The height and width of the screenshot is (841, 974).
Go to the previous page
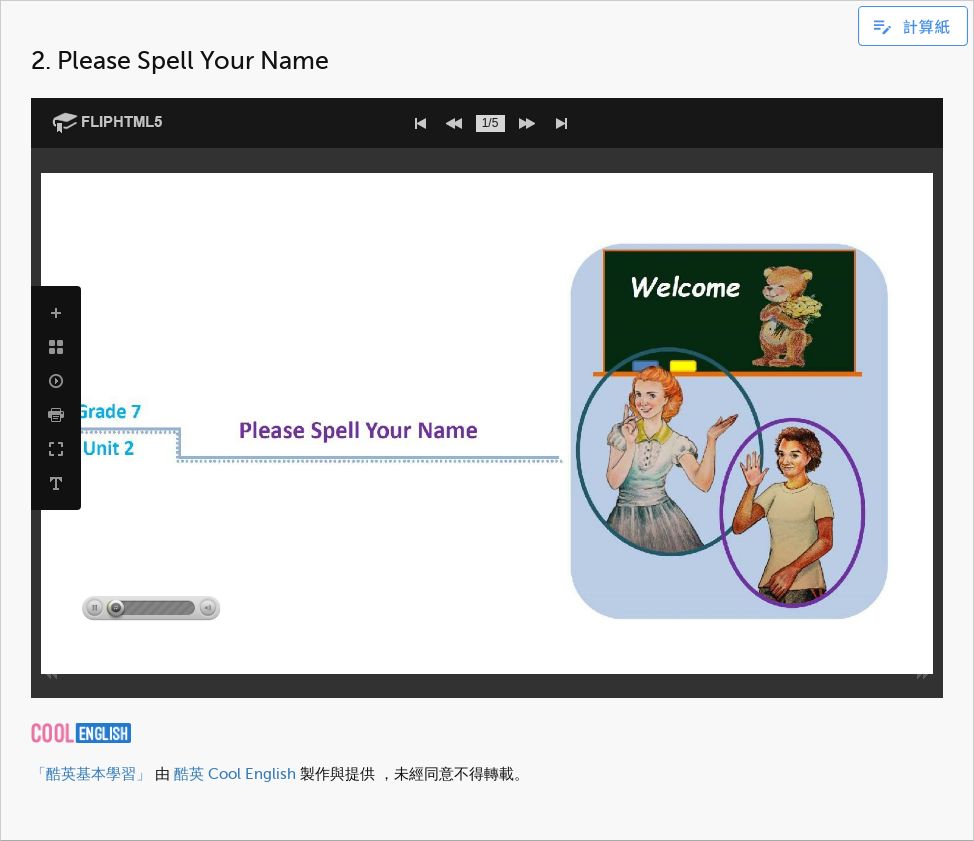pos(453,123)
